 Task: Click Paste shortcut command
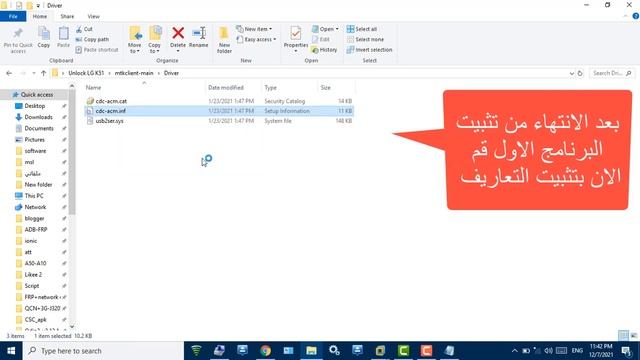pyautogui.click(x=97, y=50)
